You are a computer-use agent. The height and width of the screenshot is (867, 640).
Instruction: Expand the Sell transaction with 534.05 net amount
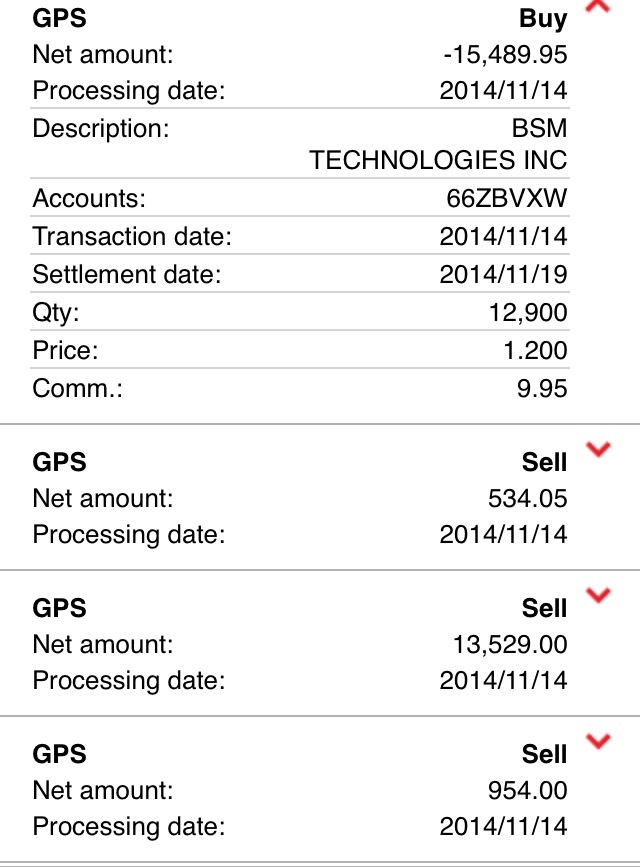pos(598,450)
